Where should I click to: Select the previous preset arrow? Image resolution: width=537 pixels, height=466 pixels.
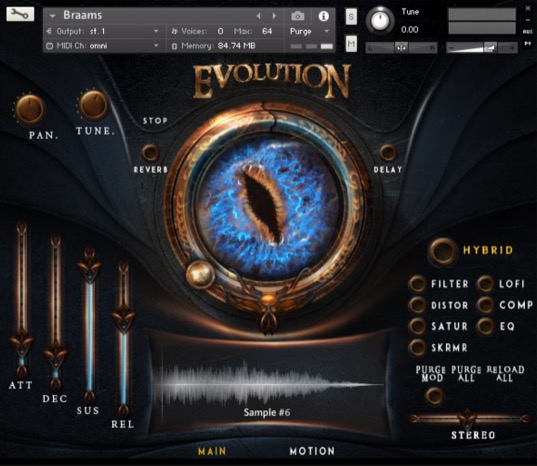(x=259, y=16)
